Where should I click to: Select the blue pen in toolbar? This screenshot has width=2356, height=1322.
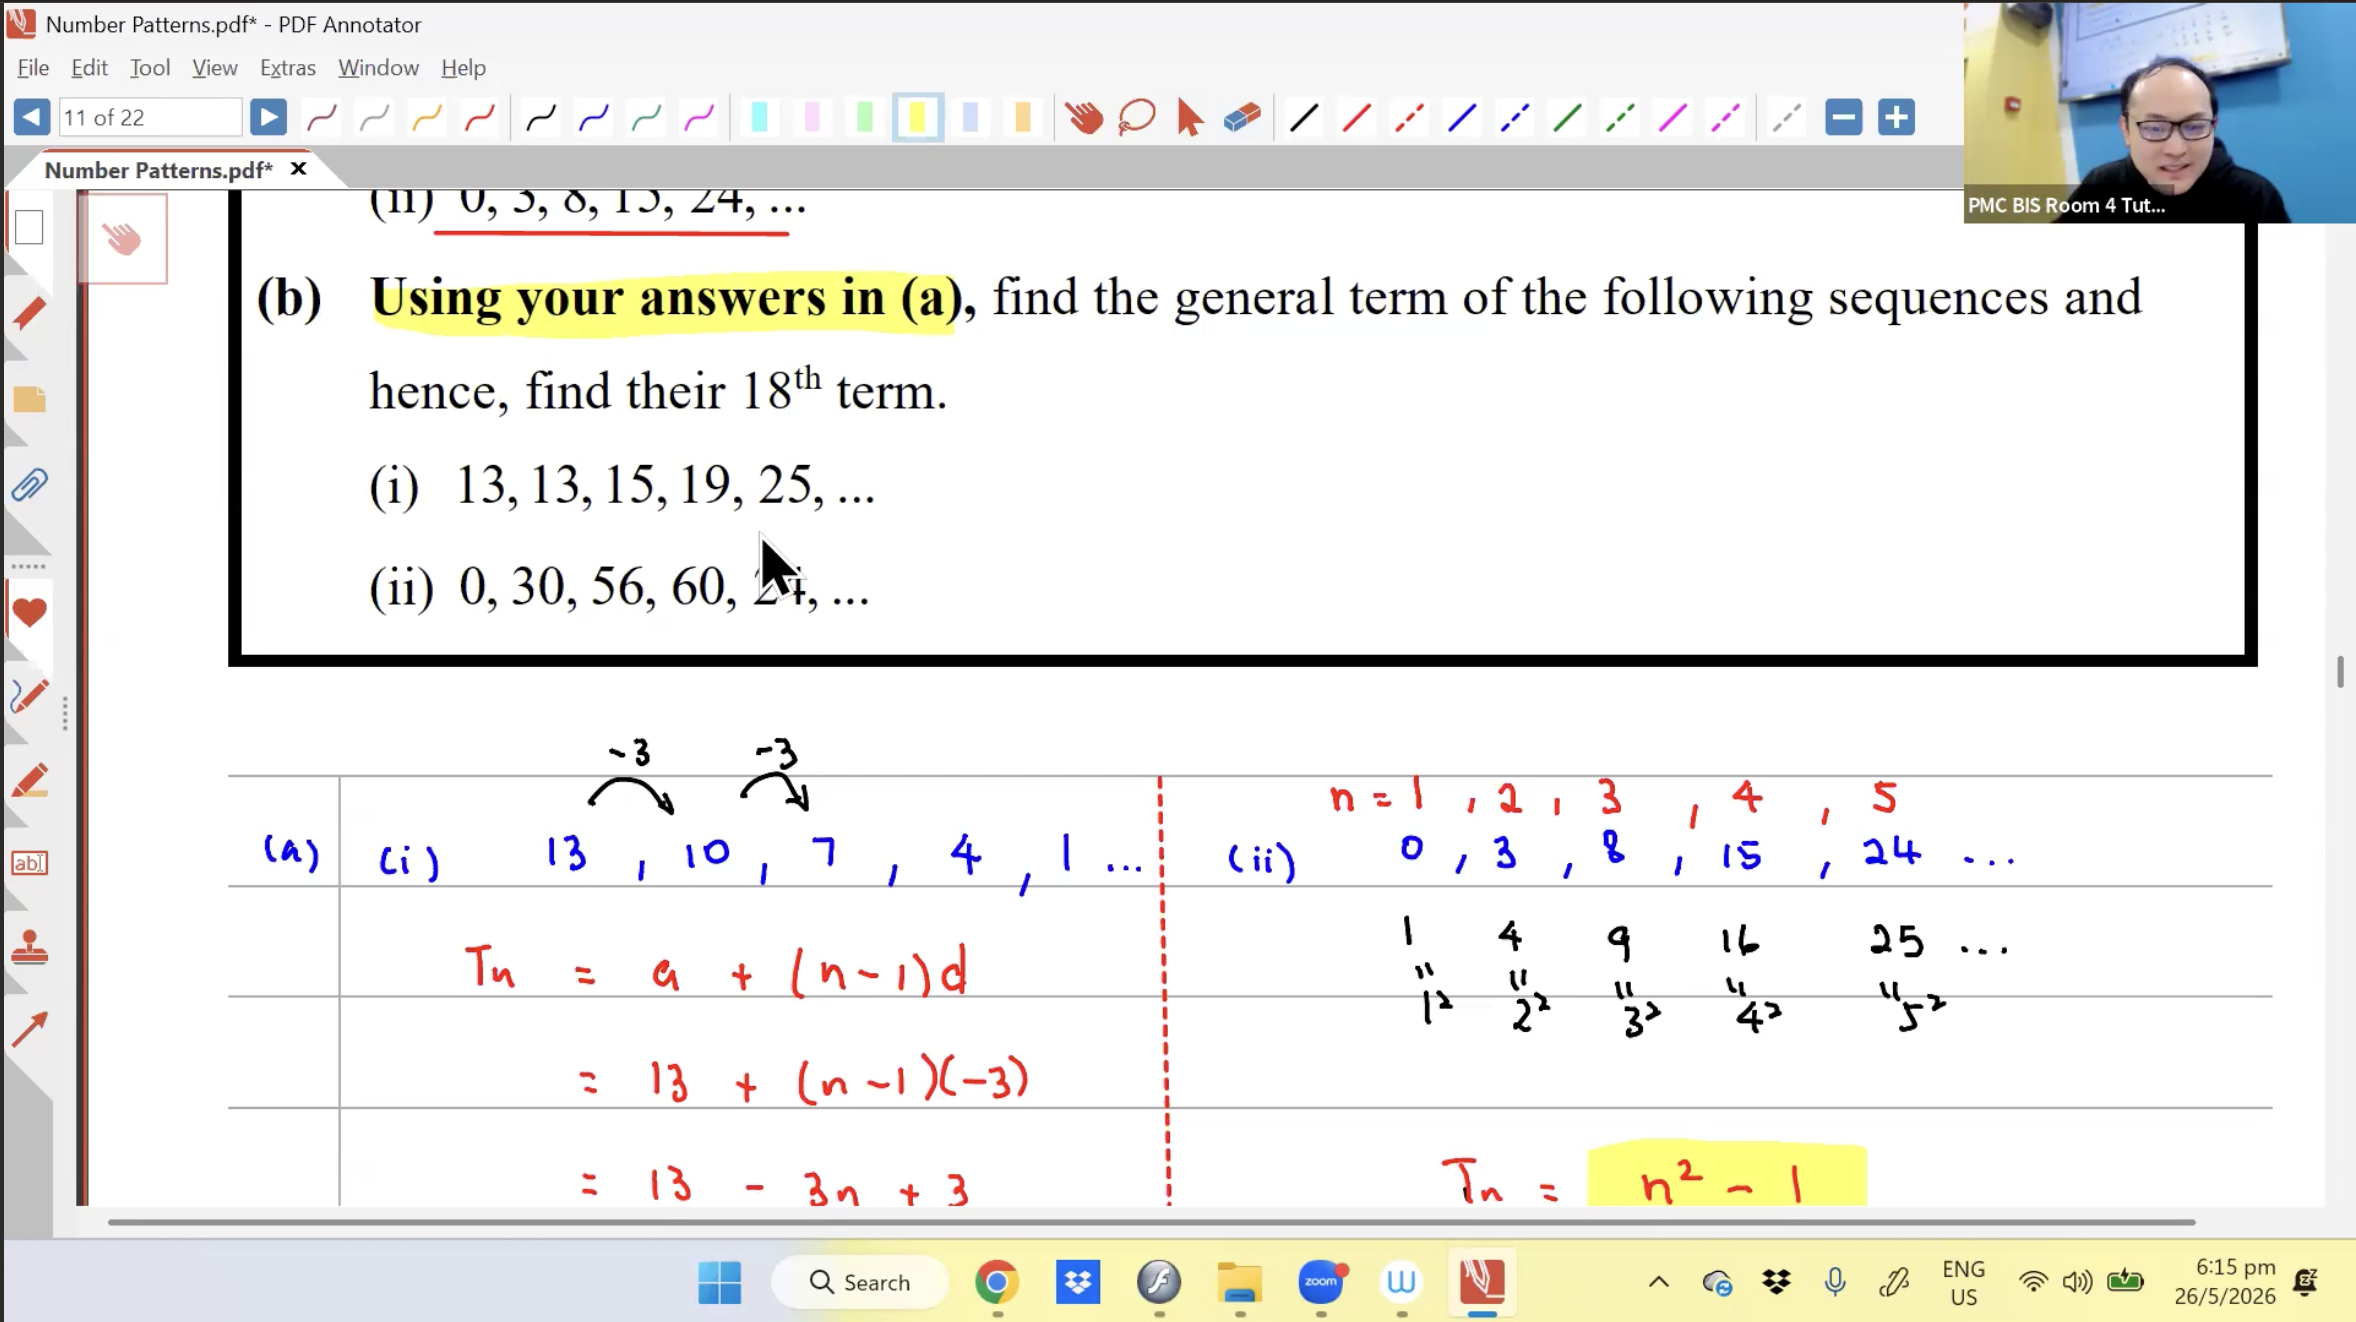point(594,118)
